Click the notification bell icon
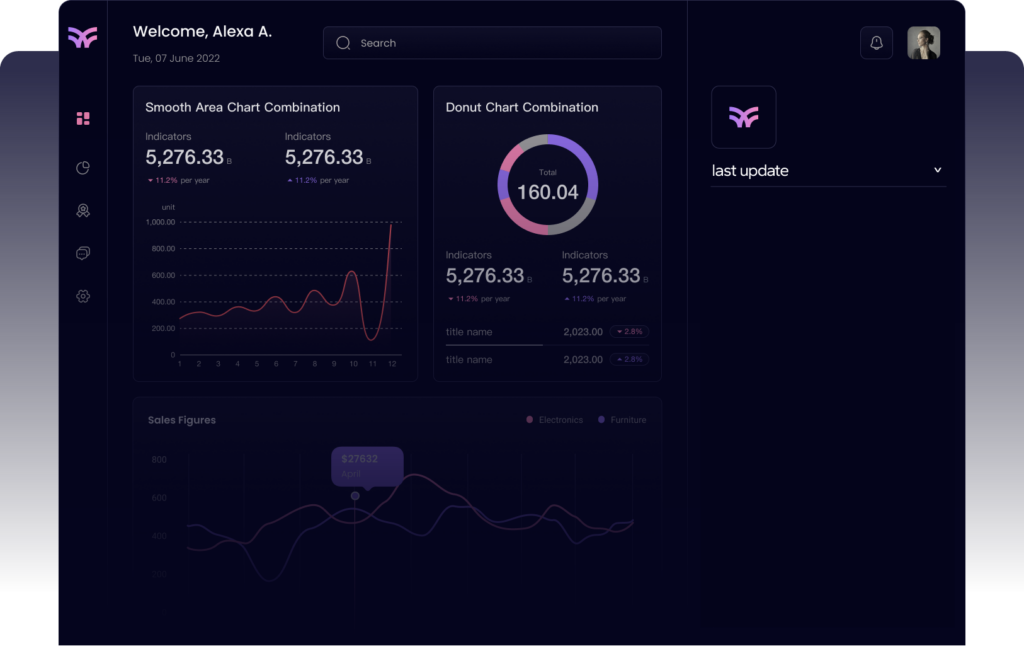 876,43
